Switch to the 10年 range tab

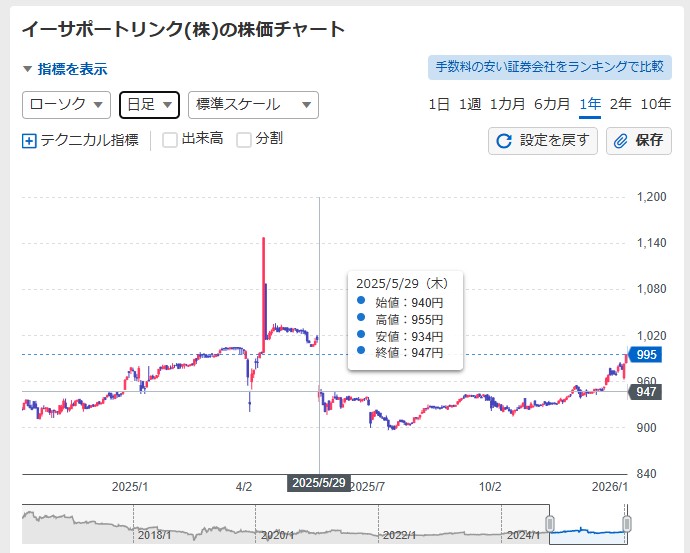pos(655,104)
